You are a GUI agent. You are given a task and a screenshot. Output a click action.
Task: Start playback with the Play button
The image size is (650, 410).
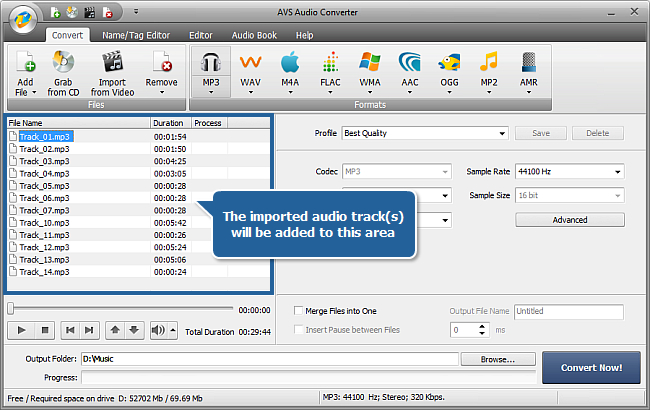pos(22,330)
